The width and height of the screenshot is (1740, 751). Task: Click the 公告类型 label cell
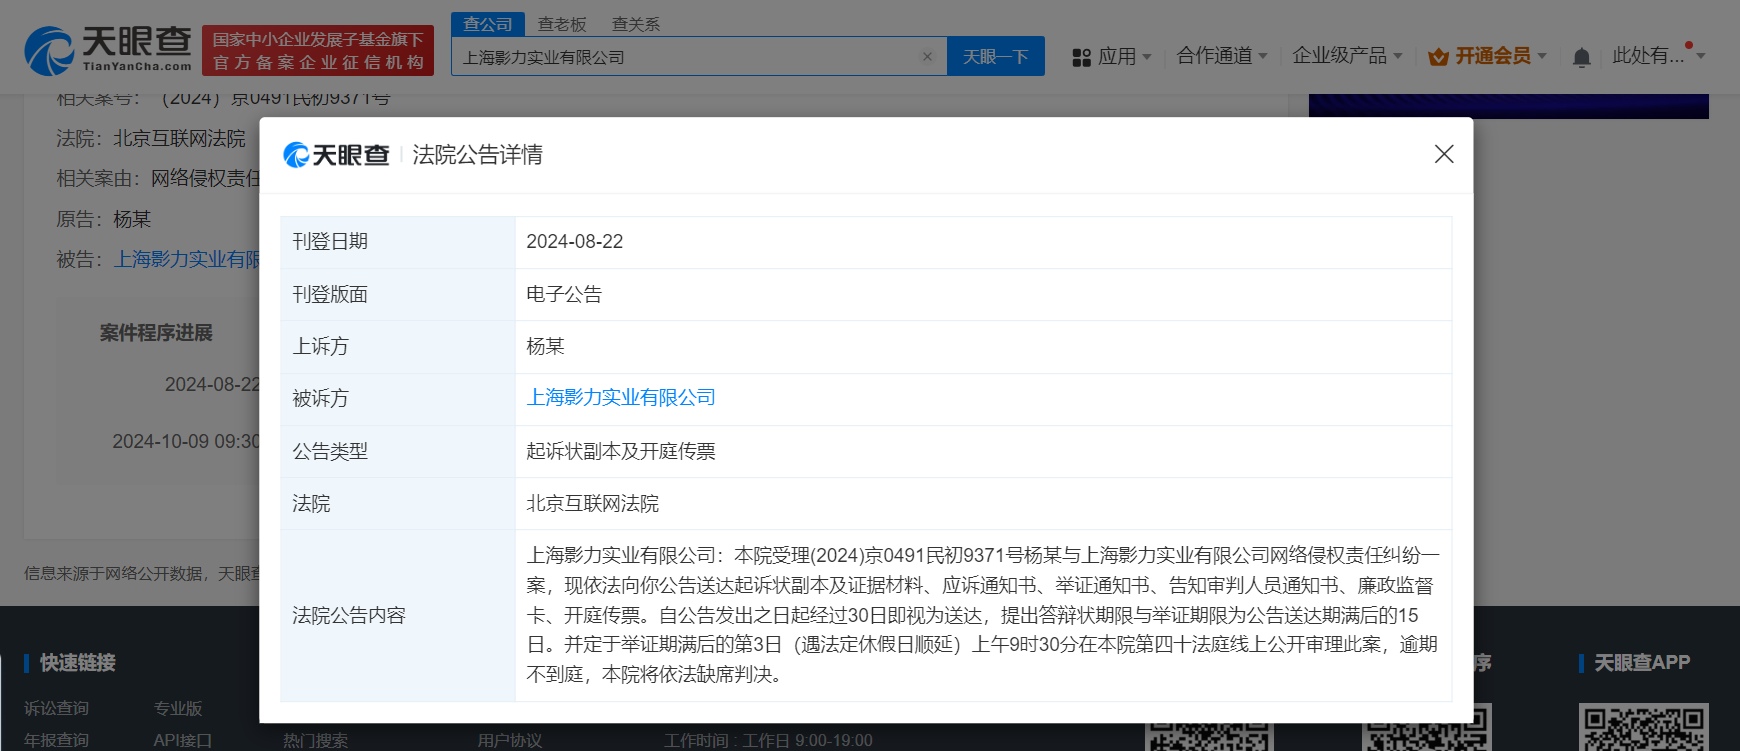(x=398, y=451)
